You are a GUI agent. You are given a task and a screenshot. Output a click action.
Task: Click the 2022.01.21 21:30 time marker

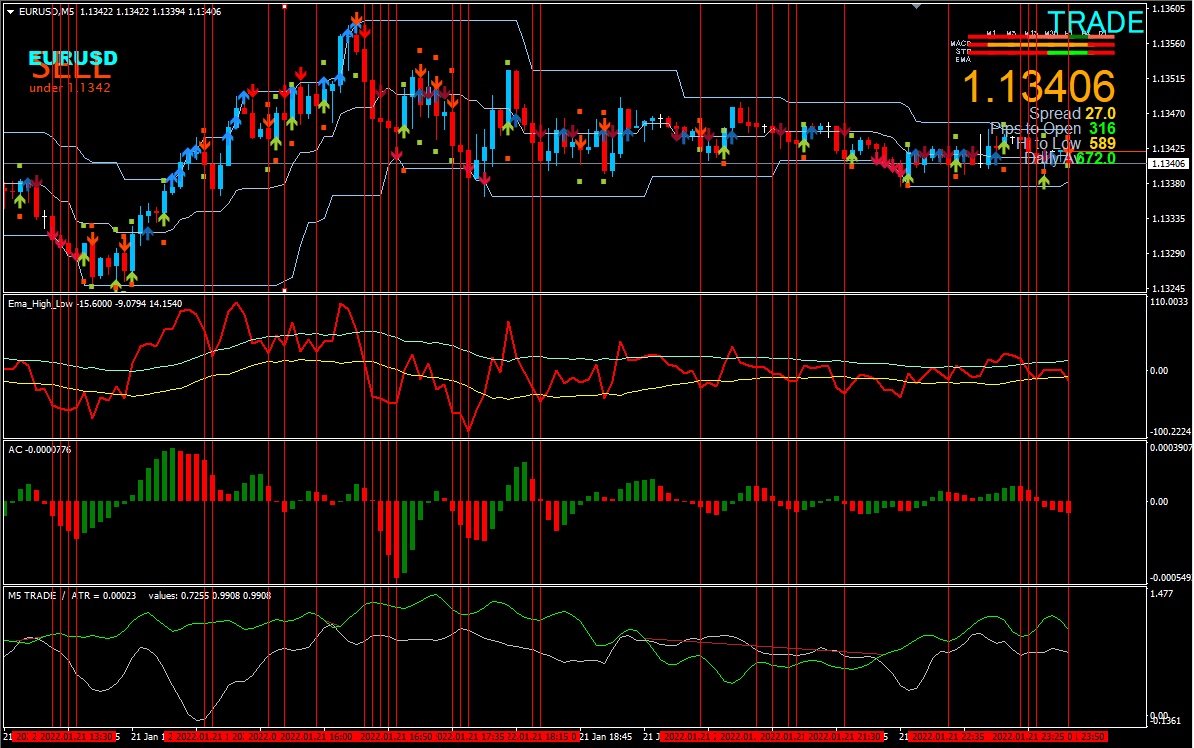(844, 737)
